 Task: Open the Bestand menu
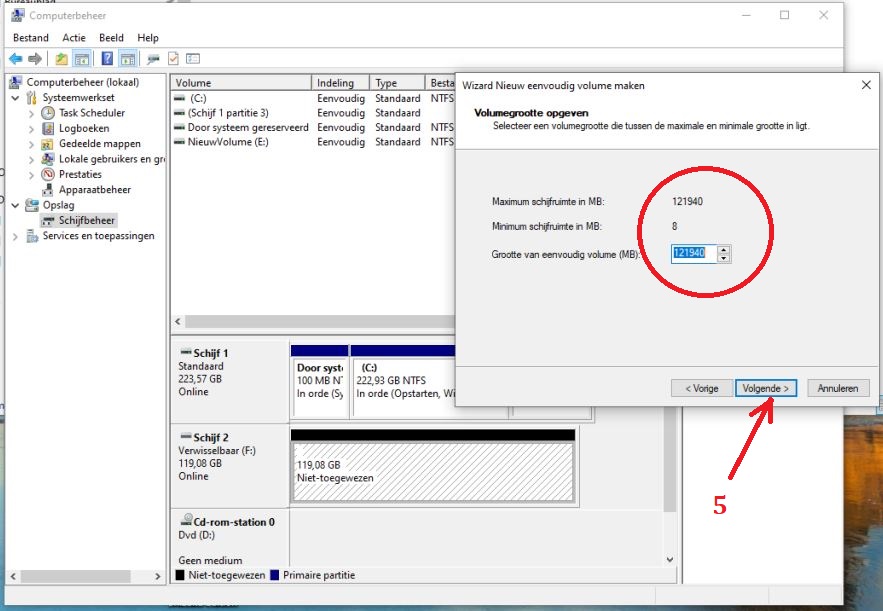(31, 38)
